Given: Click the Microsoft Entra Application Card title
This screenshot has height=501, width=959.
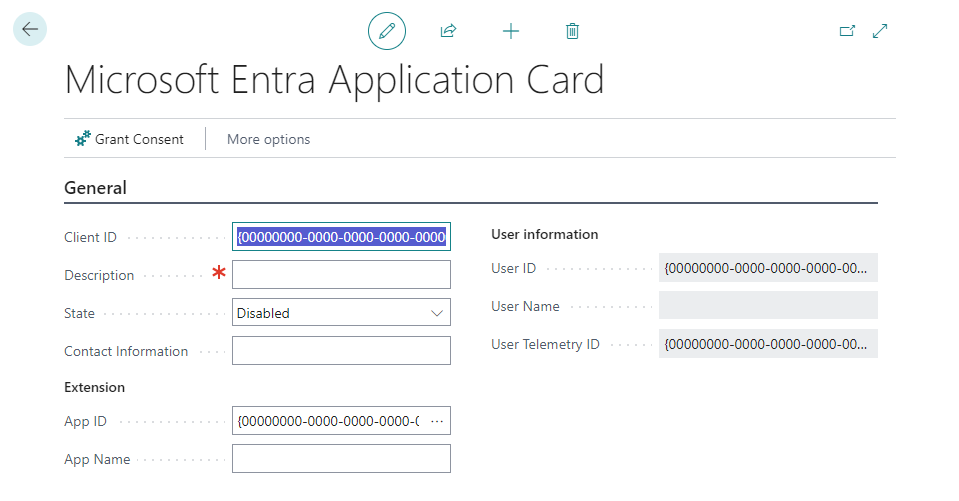Looking at the screenshot, I should tap(334, 80).
